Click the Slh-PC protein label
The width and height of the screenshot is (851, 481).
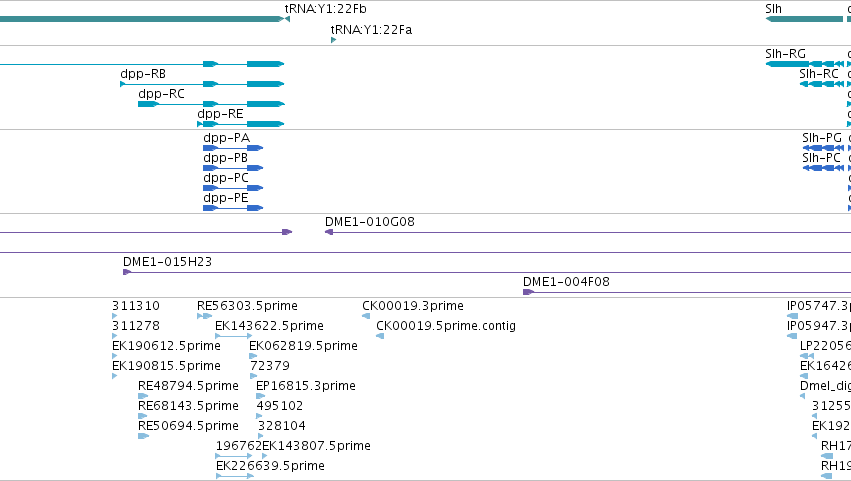point(821,158)
